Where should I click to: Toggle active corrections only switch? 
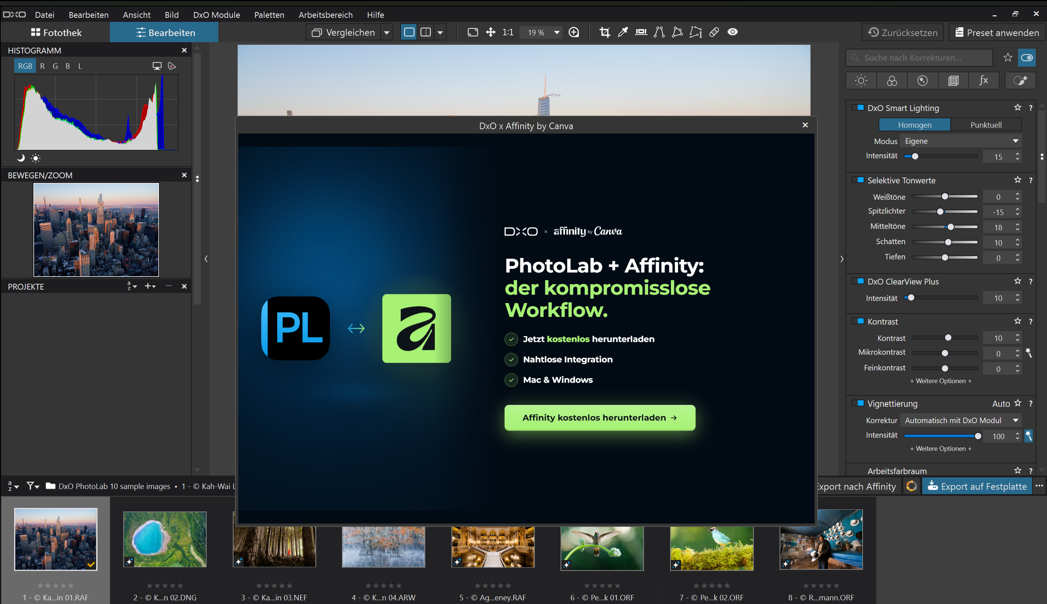pos(1027,57)
